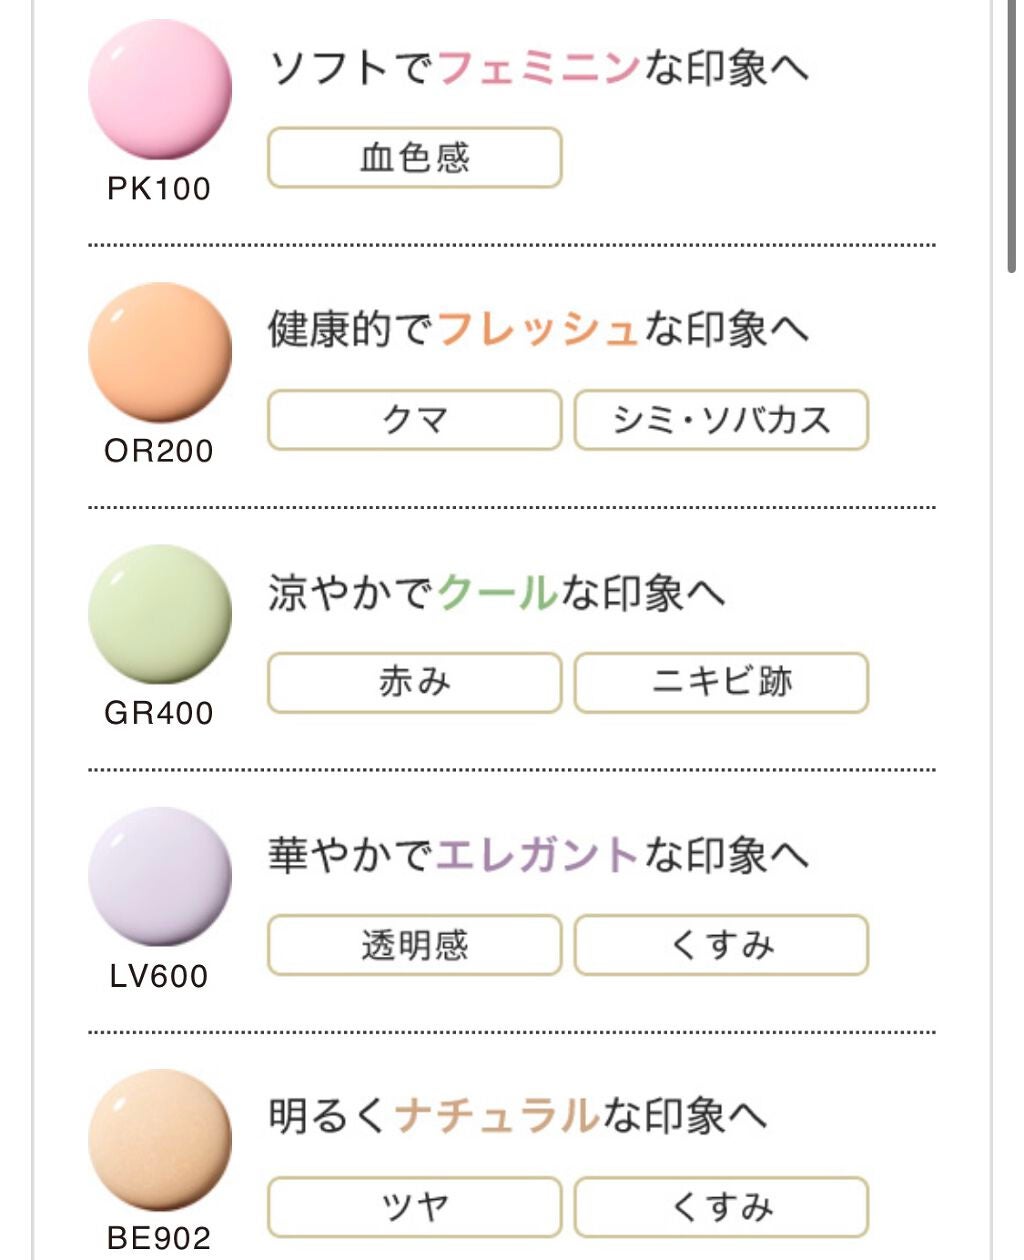This screenshot has width=1024, height=1260.
Task: Click the PK100 shade label
Action: (x=159, y=189)
